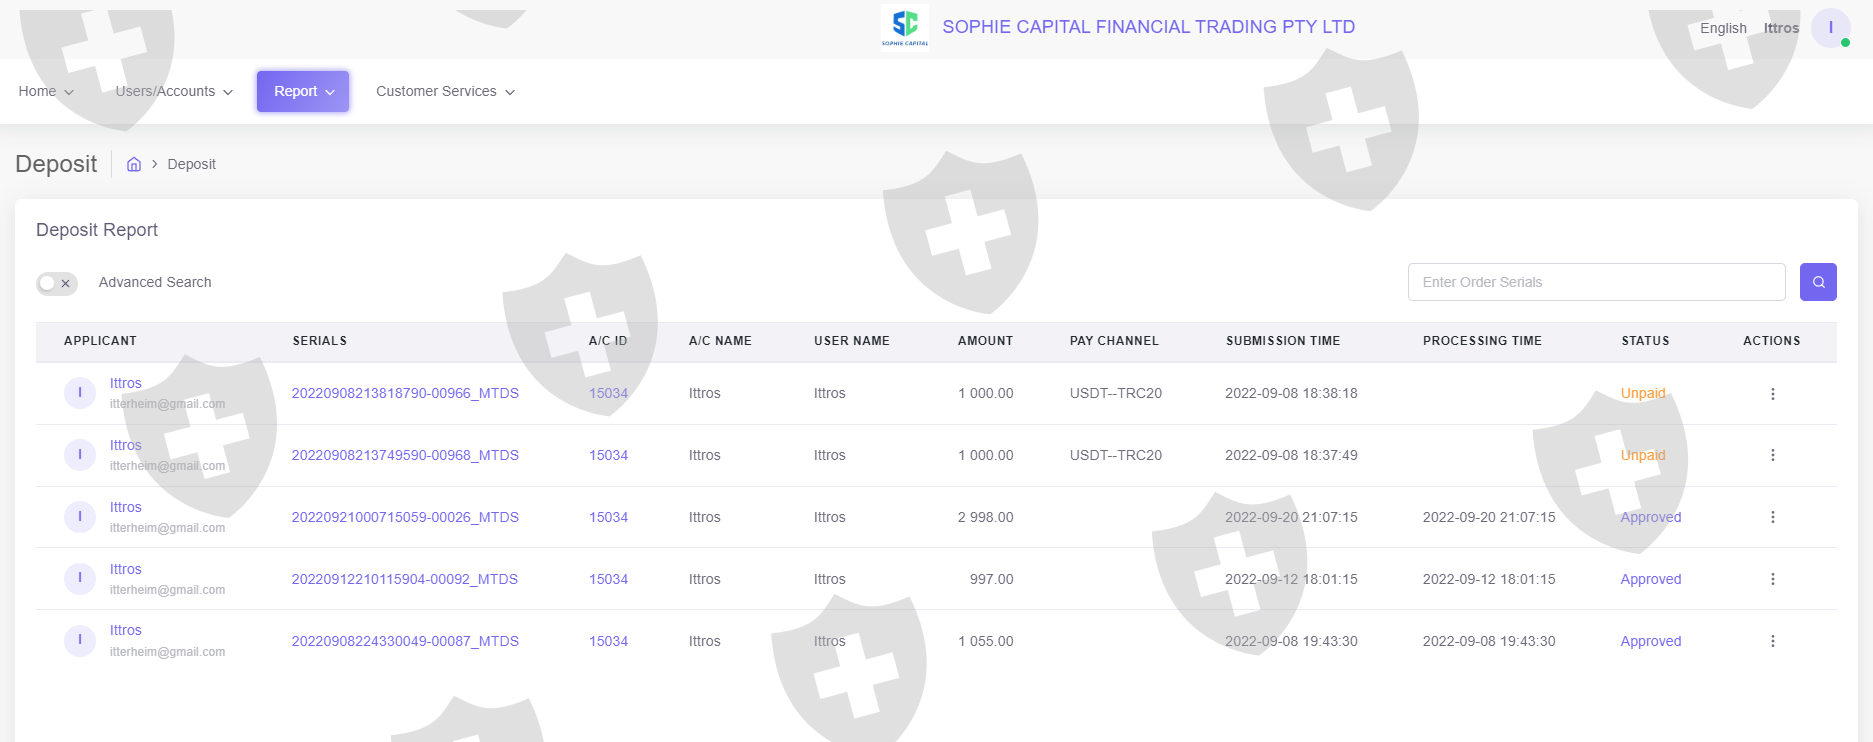
Task: Click the search magnifier button
Action: 1818,282
